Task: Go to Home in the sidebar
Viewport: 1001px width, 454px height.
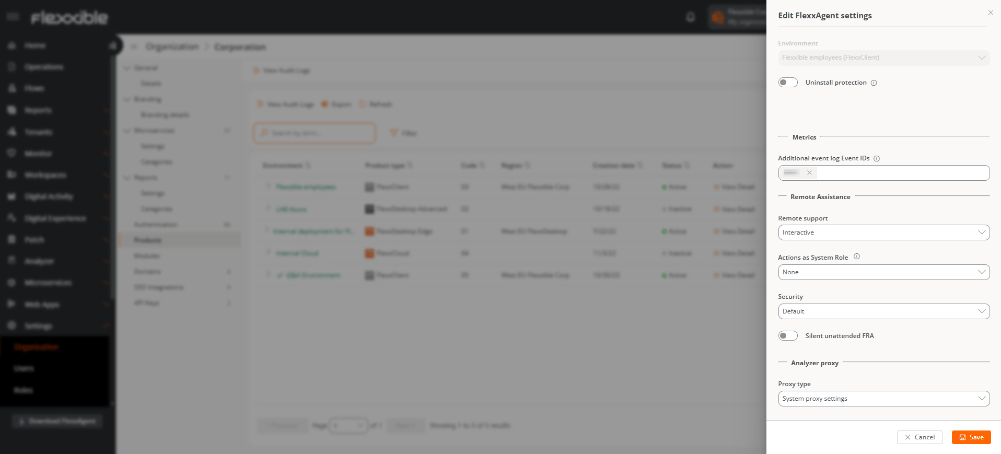Action: coord(35,45)
